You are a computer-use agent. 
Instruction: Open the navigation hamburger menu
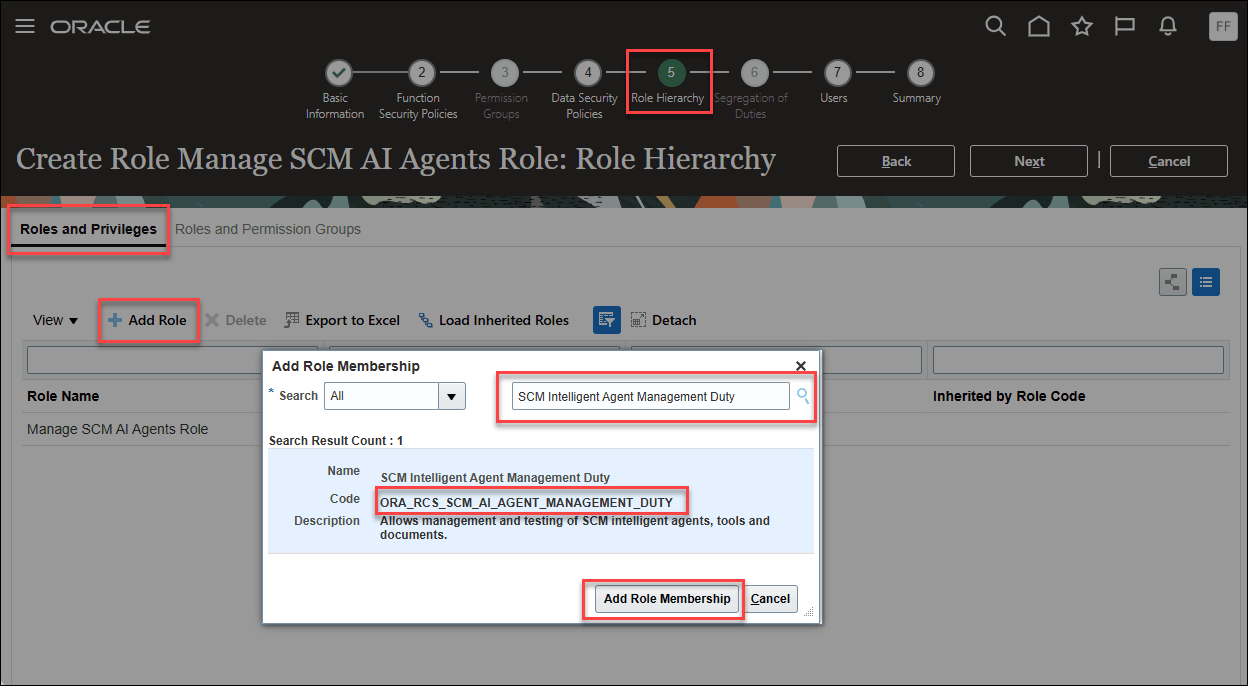[x=25, y=26]
